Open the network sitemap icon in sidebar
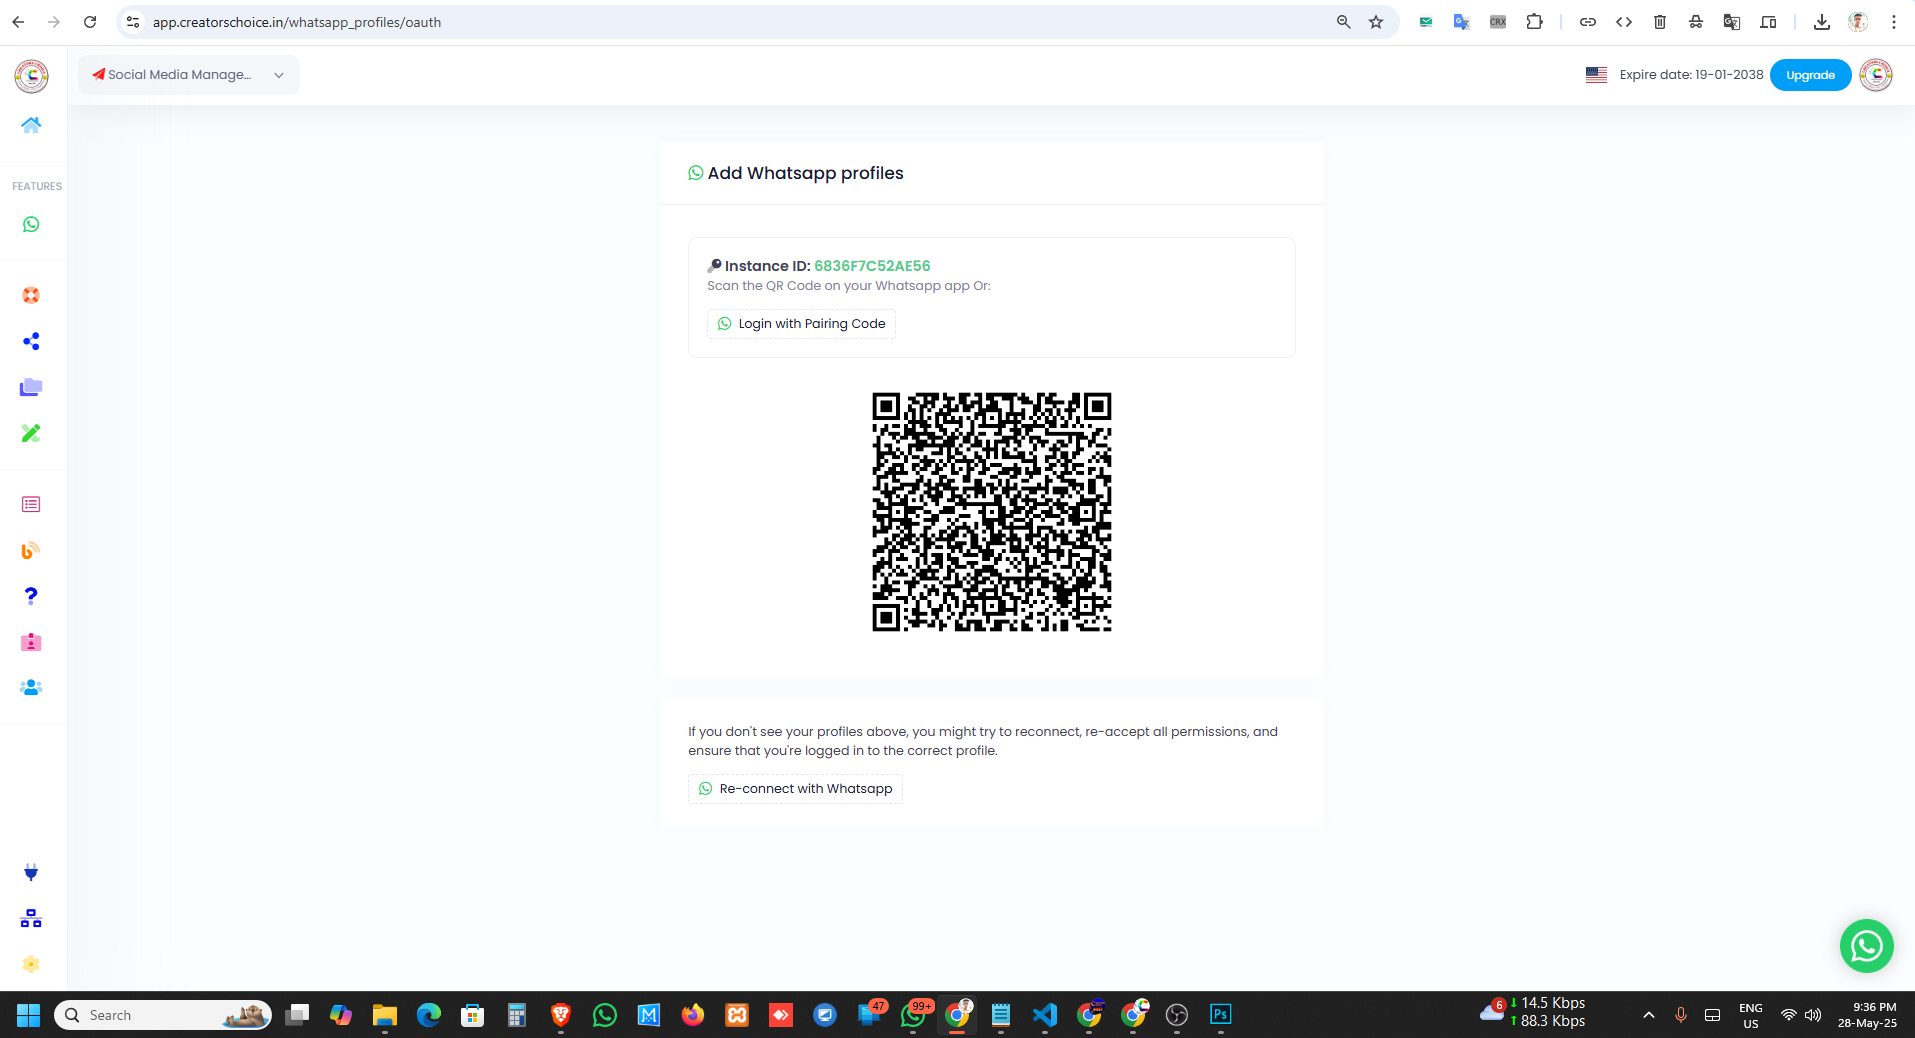Viewport: 1915px width, 1038px height. click(x=31, y=918)
